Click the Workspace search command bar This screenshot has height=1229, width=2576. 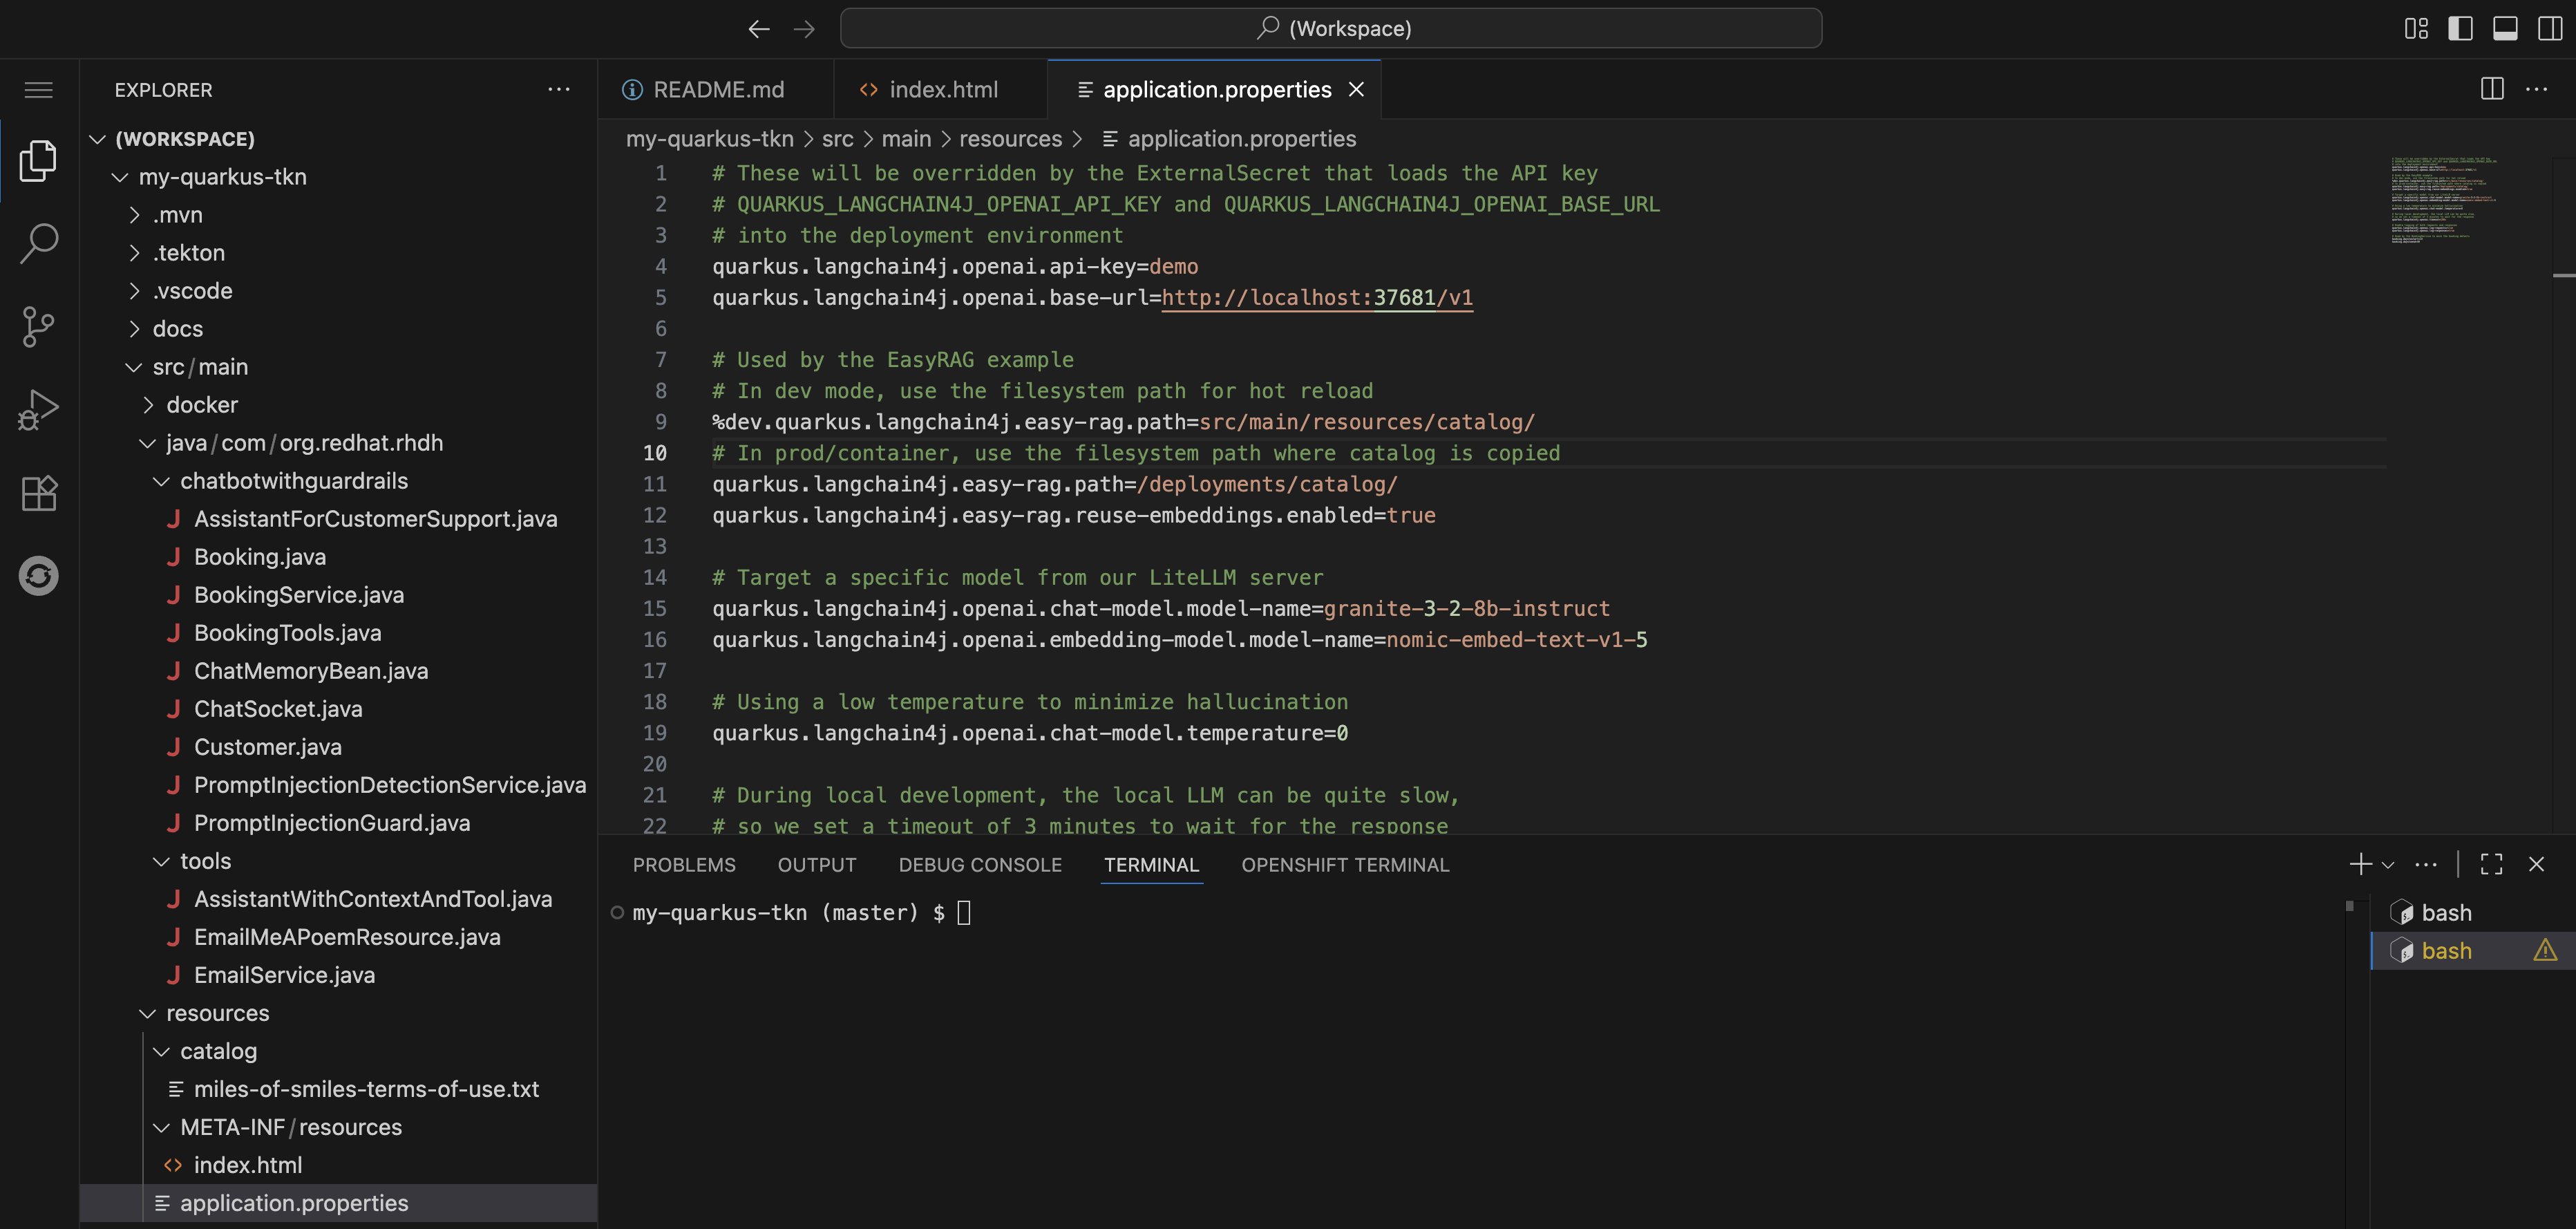click(1330, 28)
